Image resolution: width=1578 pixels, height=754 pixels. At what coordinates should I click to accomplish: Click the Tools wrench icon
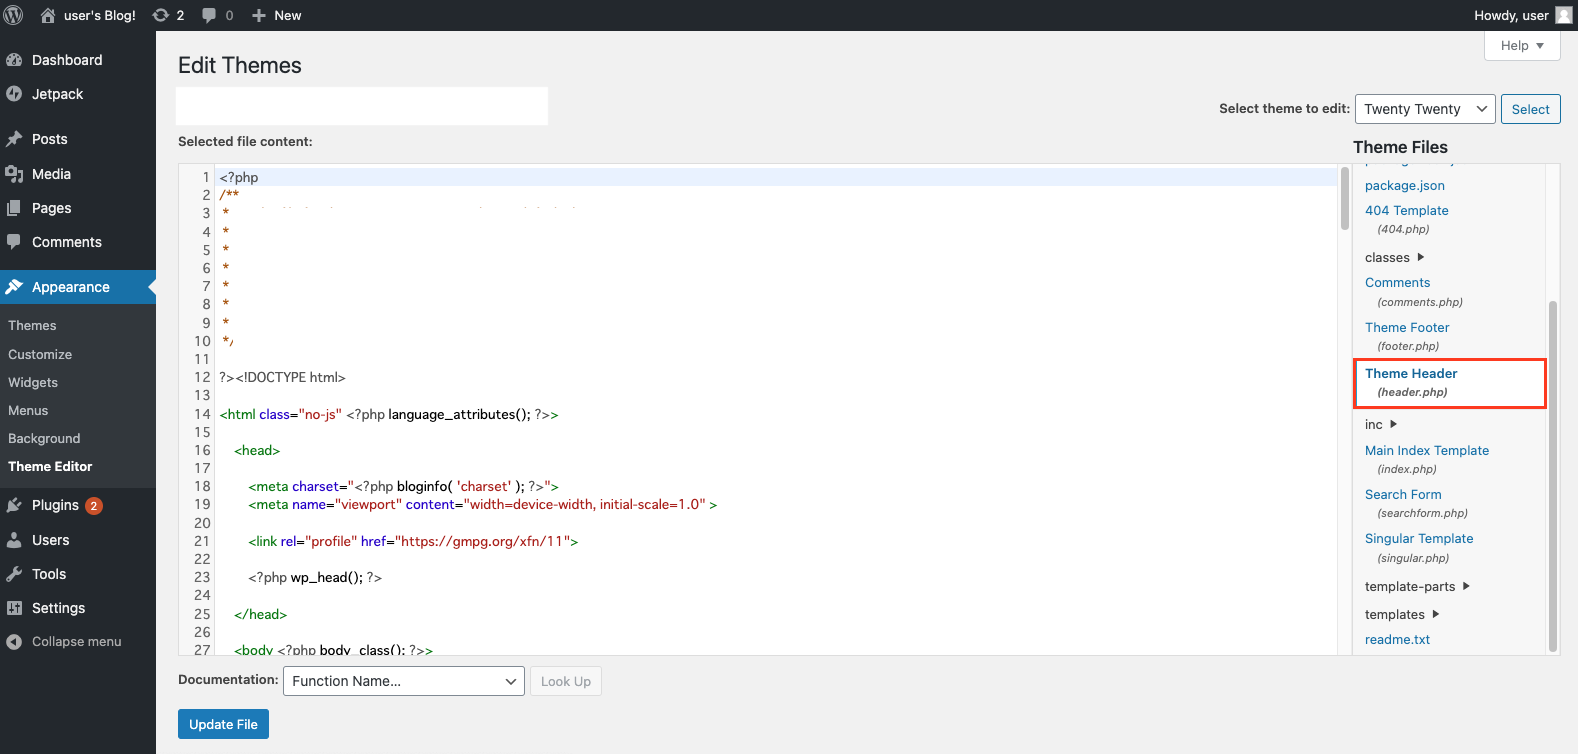[14, 574]
